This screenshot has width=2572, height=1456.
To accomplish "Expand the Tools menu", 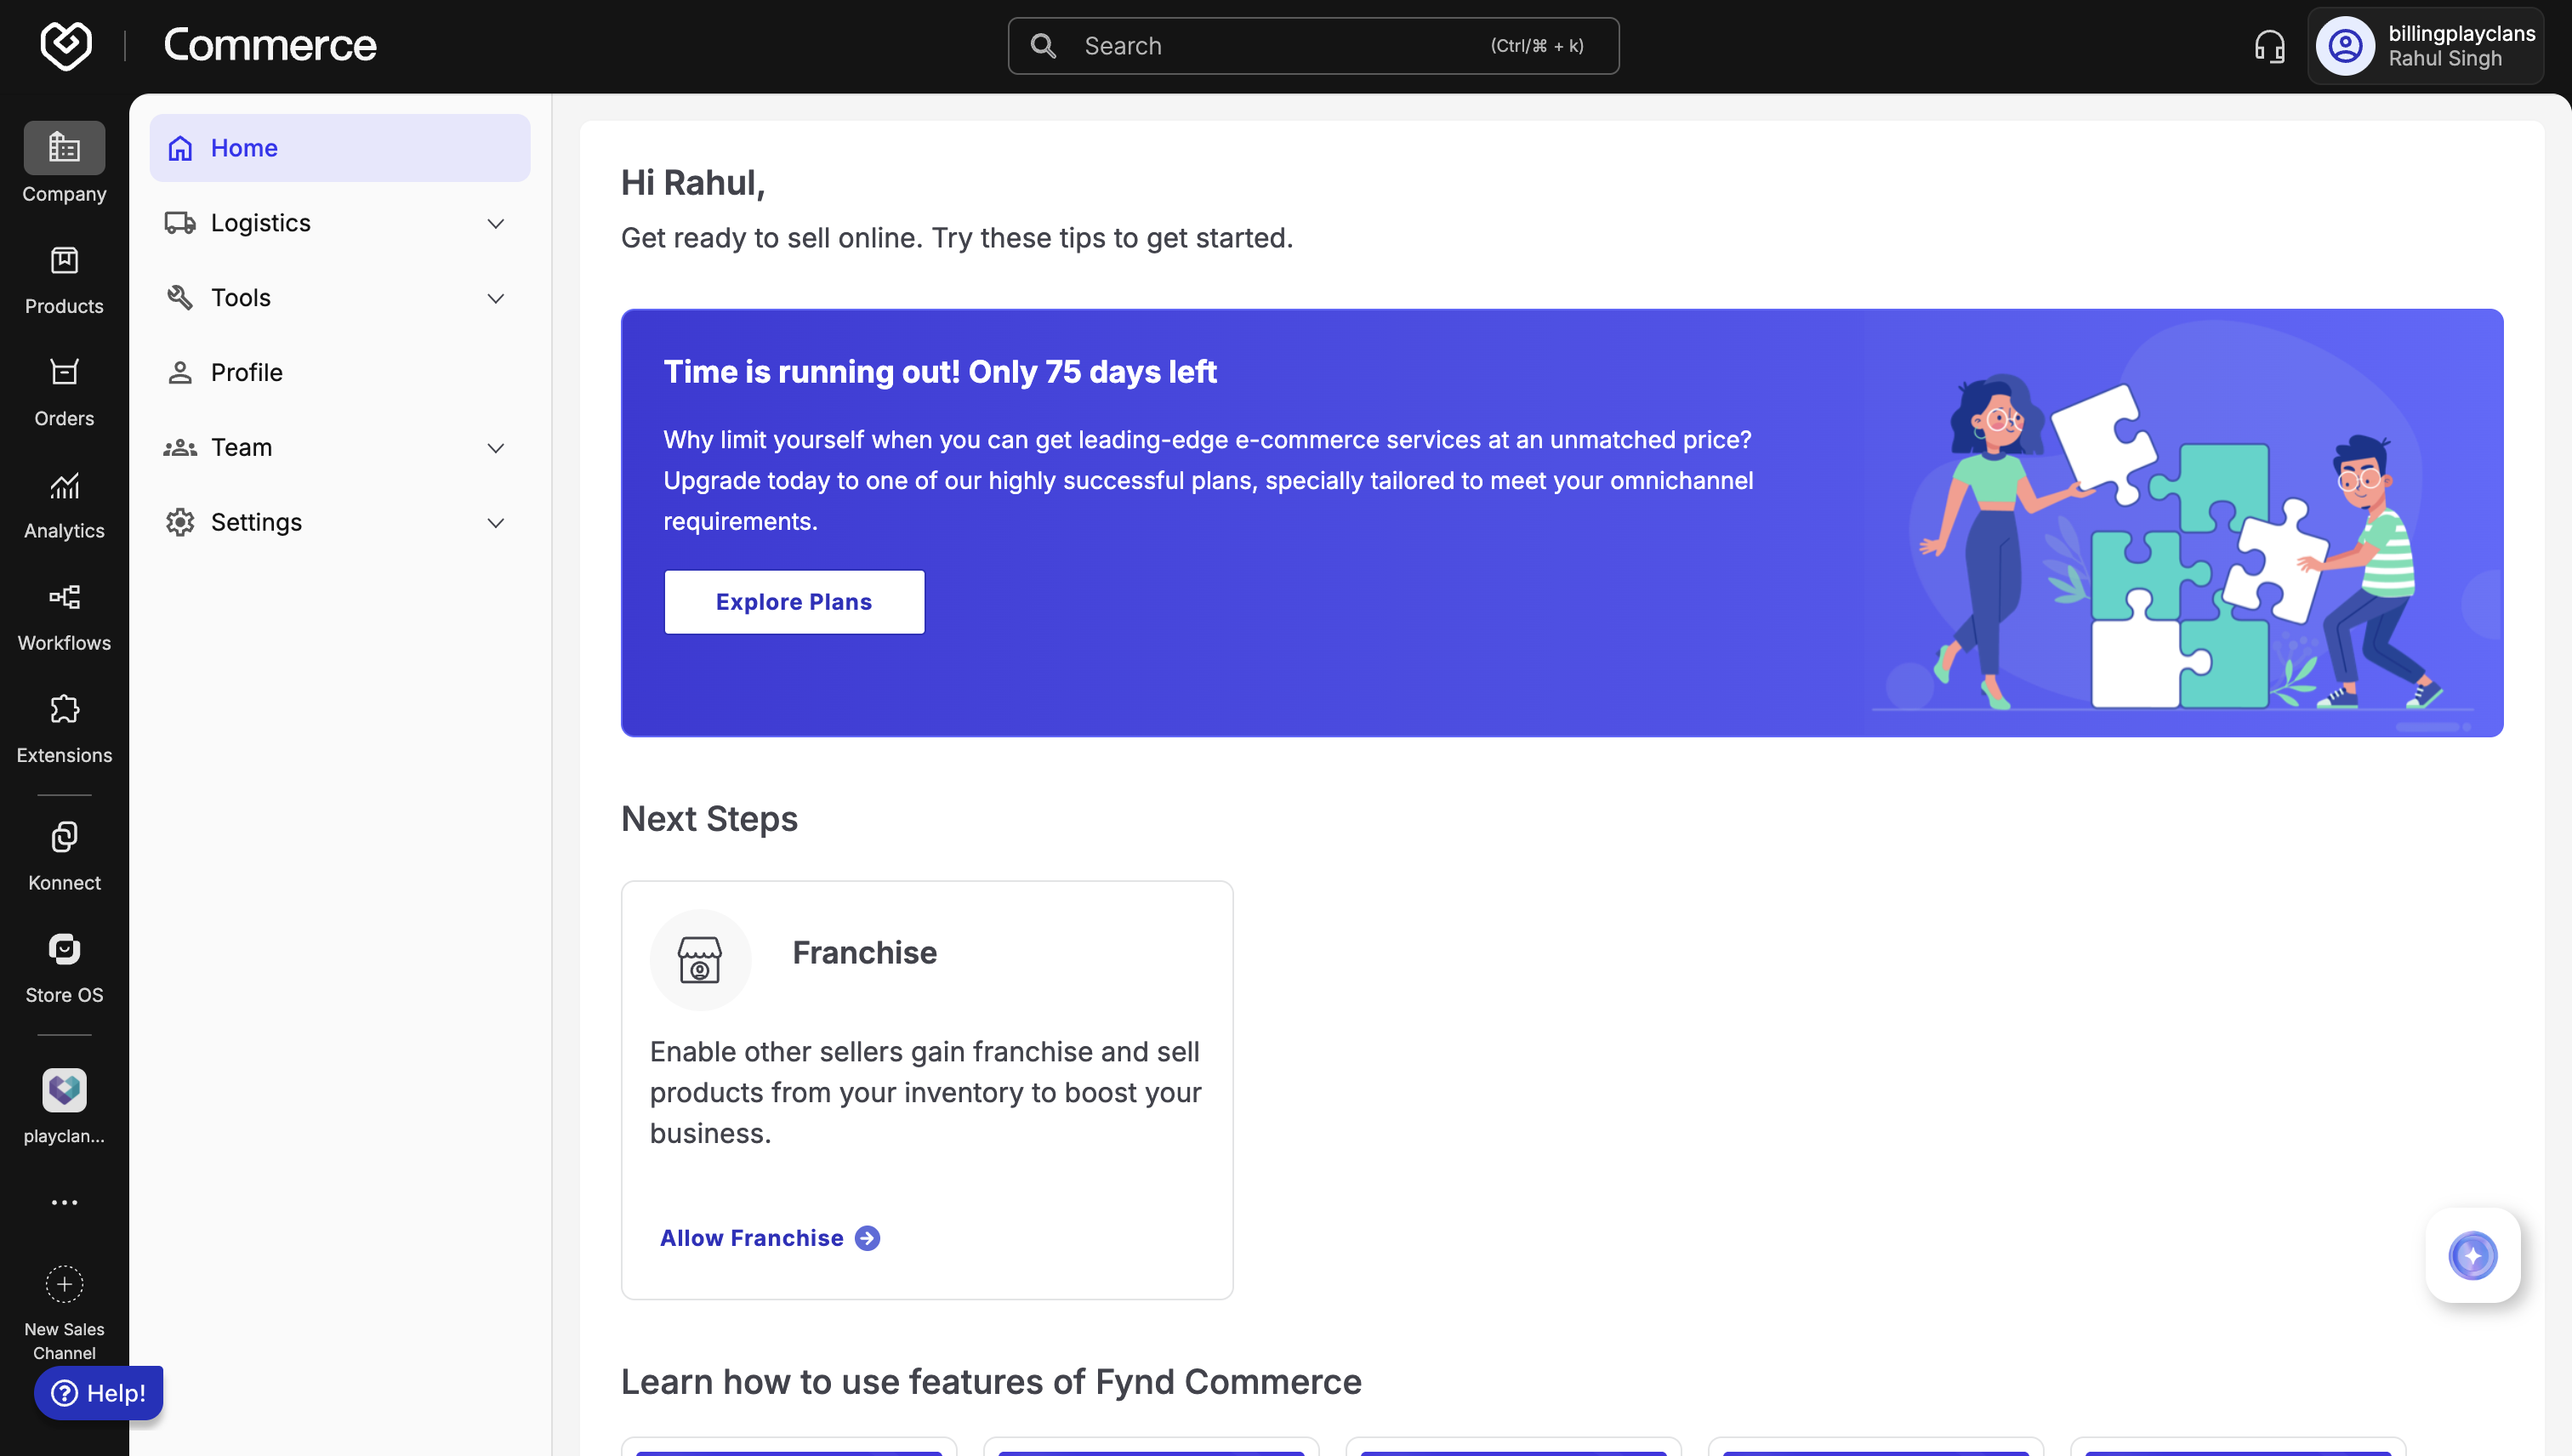I will (495, 298).
